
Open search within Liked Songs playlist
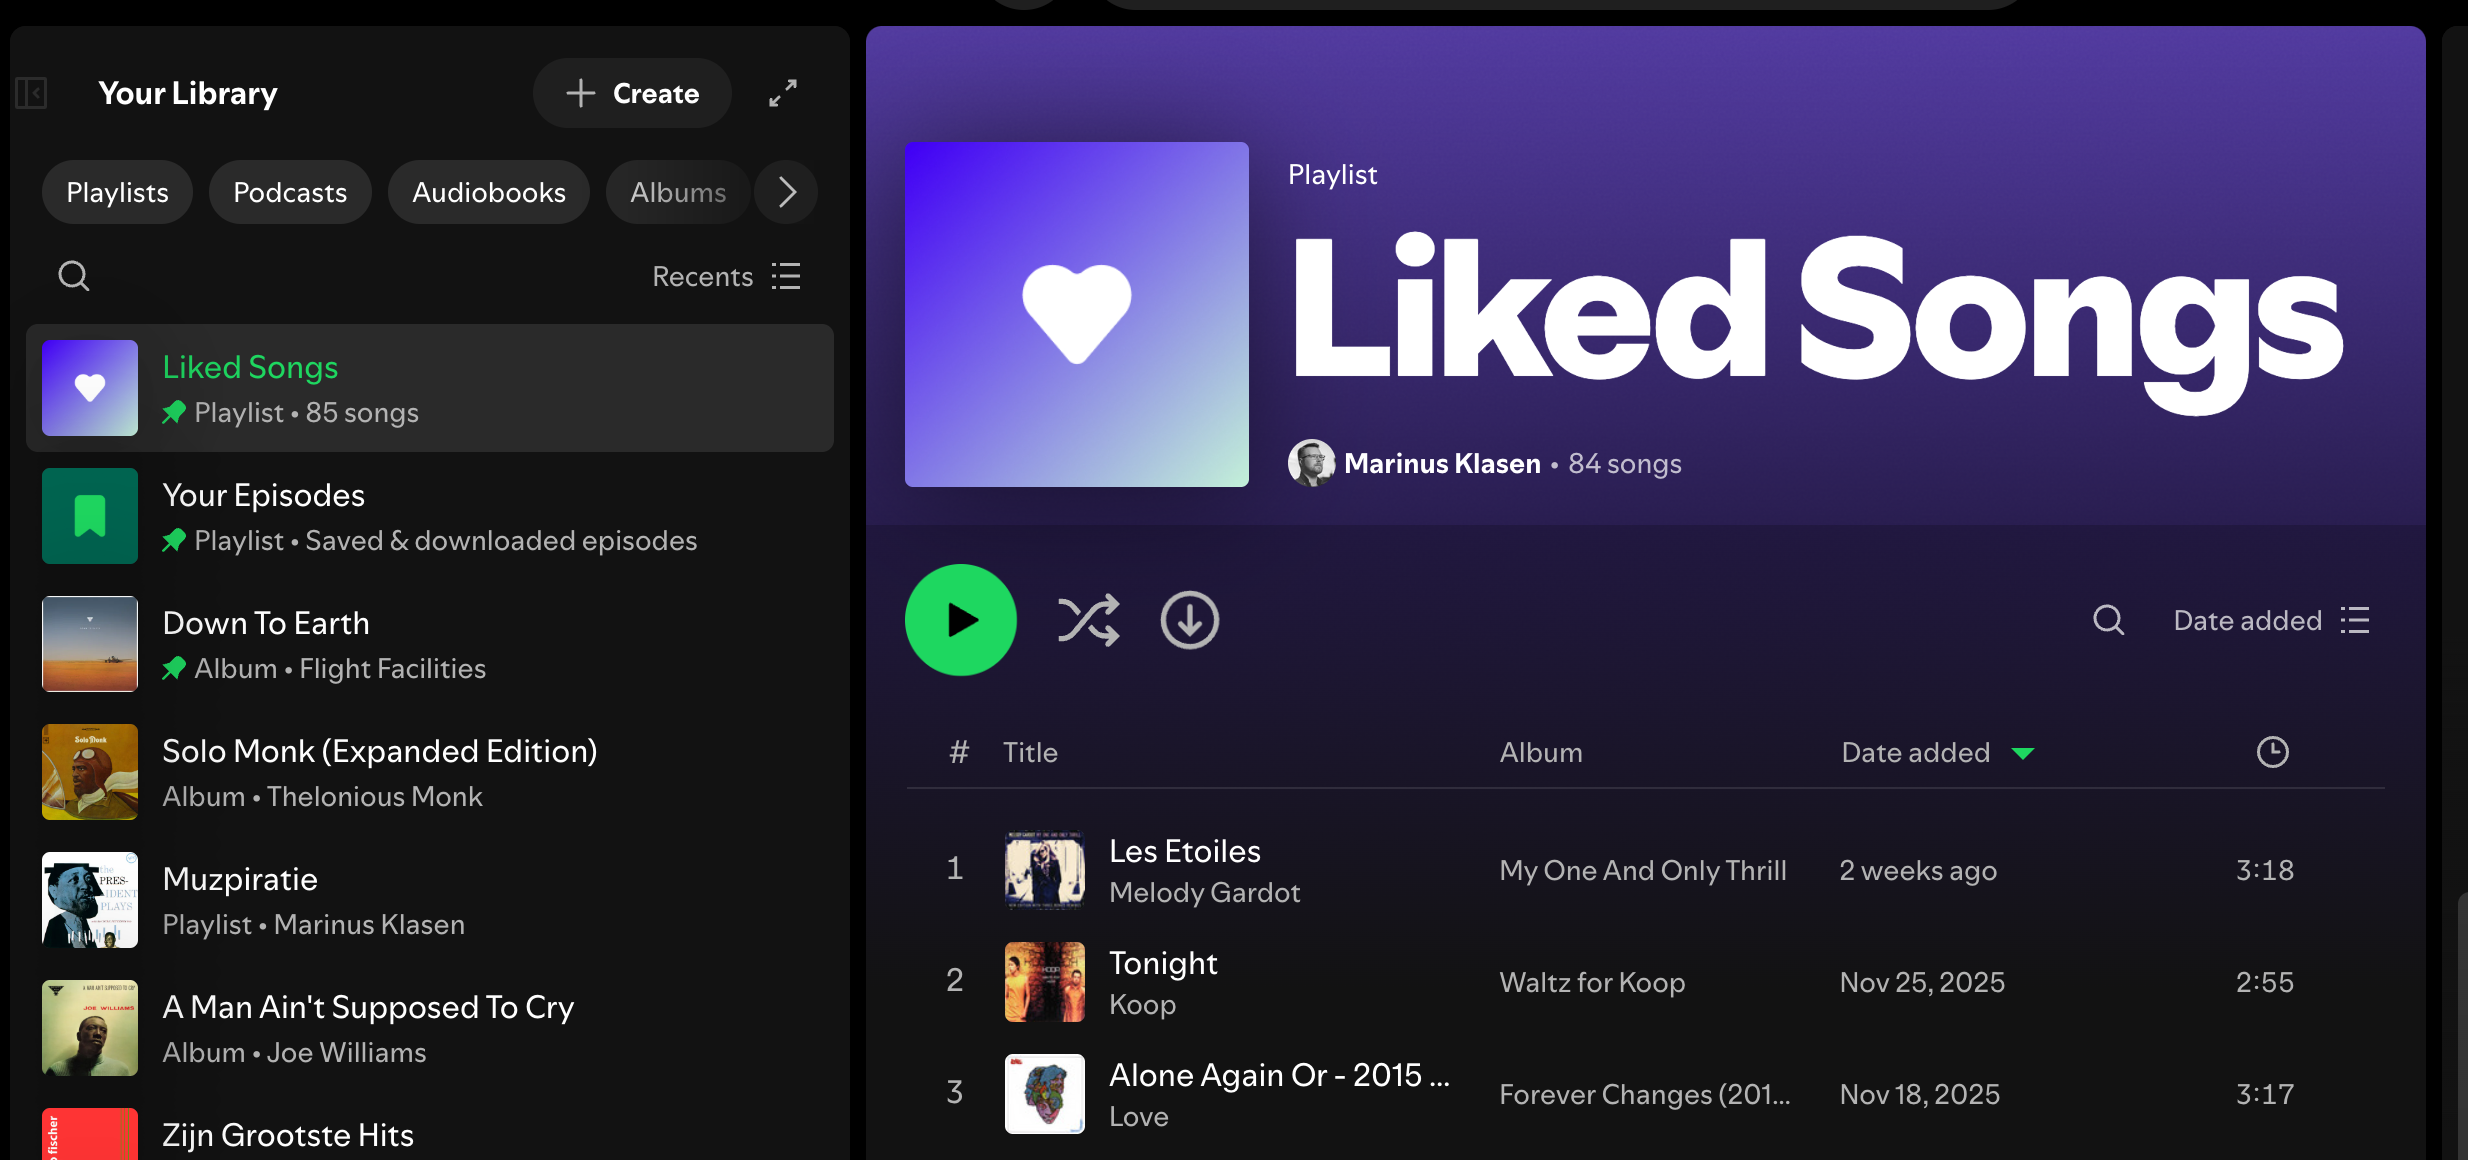pyautogui.click(x=2108, y=620)
